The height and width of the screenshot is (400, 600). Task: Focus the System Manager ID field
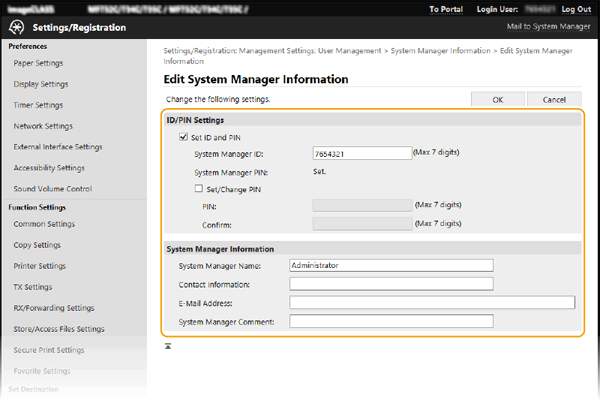(x=361, y=154)
